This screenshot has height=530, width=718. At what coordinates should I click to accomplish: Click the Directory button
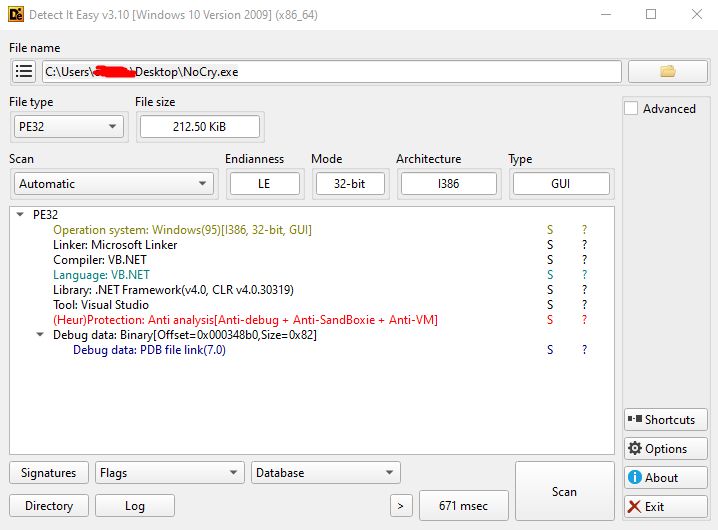(48, 506)
